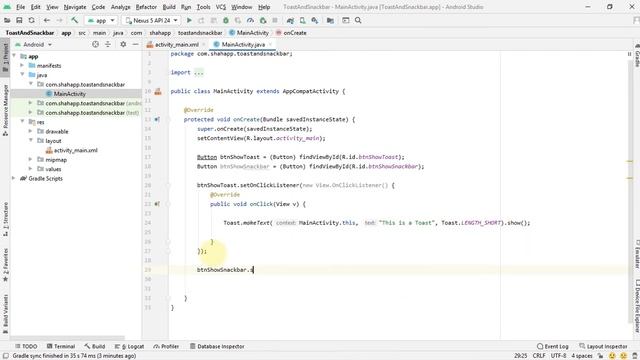Collapse the res folder node
The image size is (640, 360).
point(22,122)
